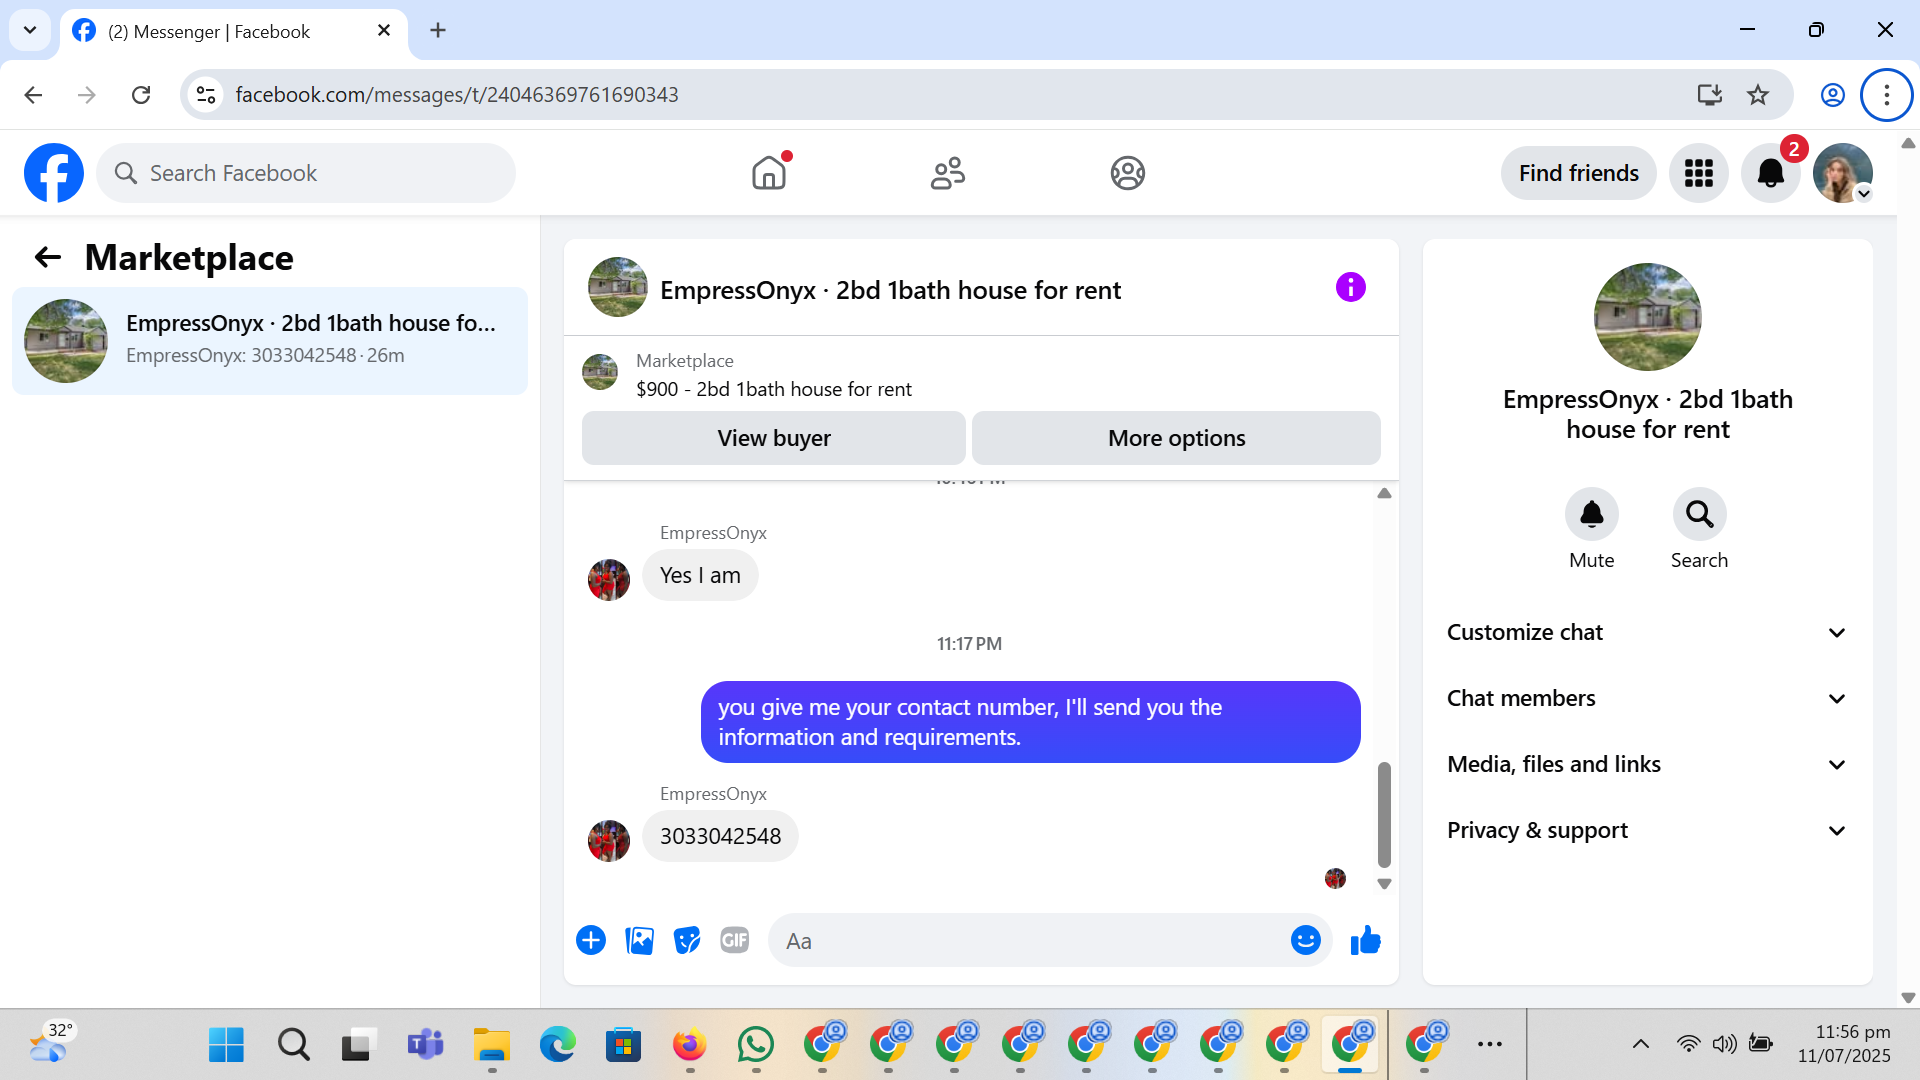Click the View buyer button

(x=774, y=439)
